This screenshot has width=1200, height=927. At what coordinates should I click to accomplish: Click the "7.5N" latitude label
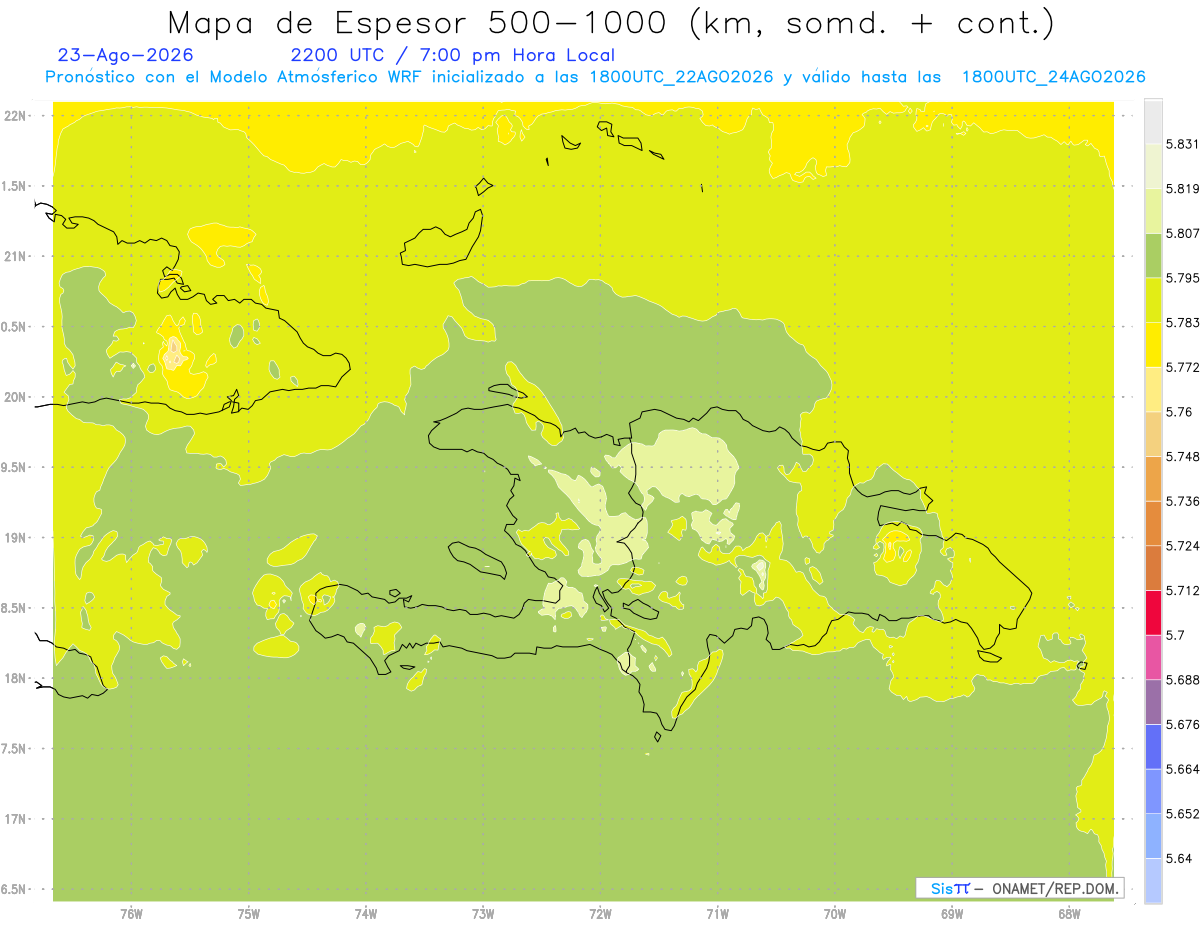(15, 749)
